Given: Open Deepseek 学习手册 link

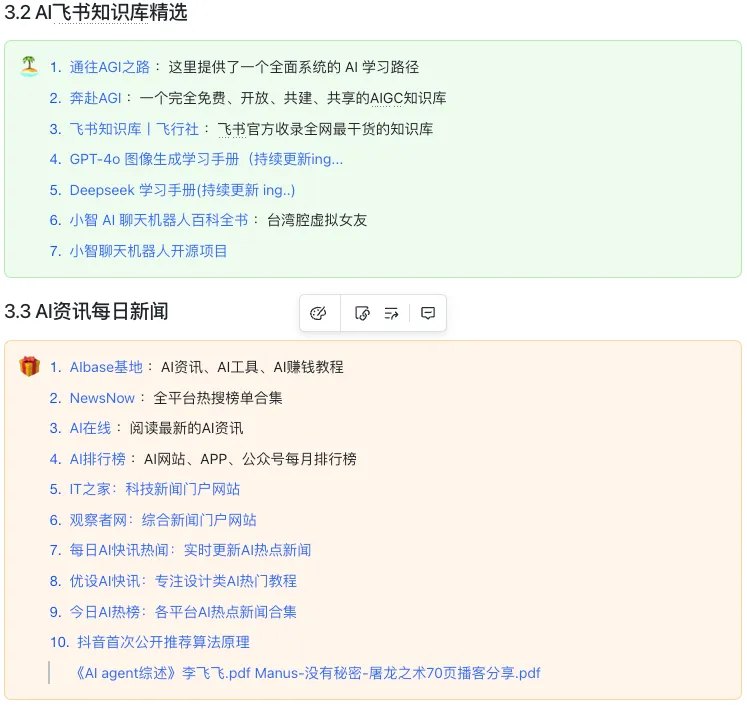Looking at the screenshot, I should pos(182,190).
